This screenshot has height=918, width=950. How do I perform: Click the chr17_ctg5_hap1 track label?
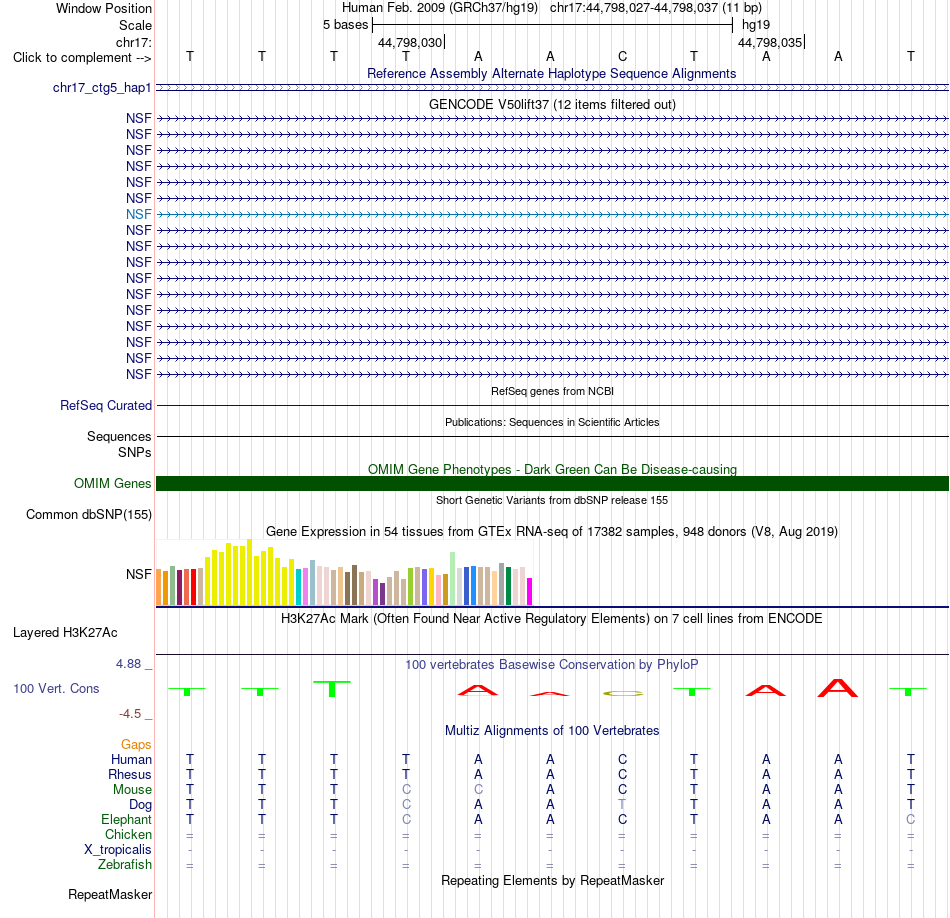coord(102,88)
